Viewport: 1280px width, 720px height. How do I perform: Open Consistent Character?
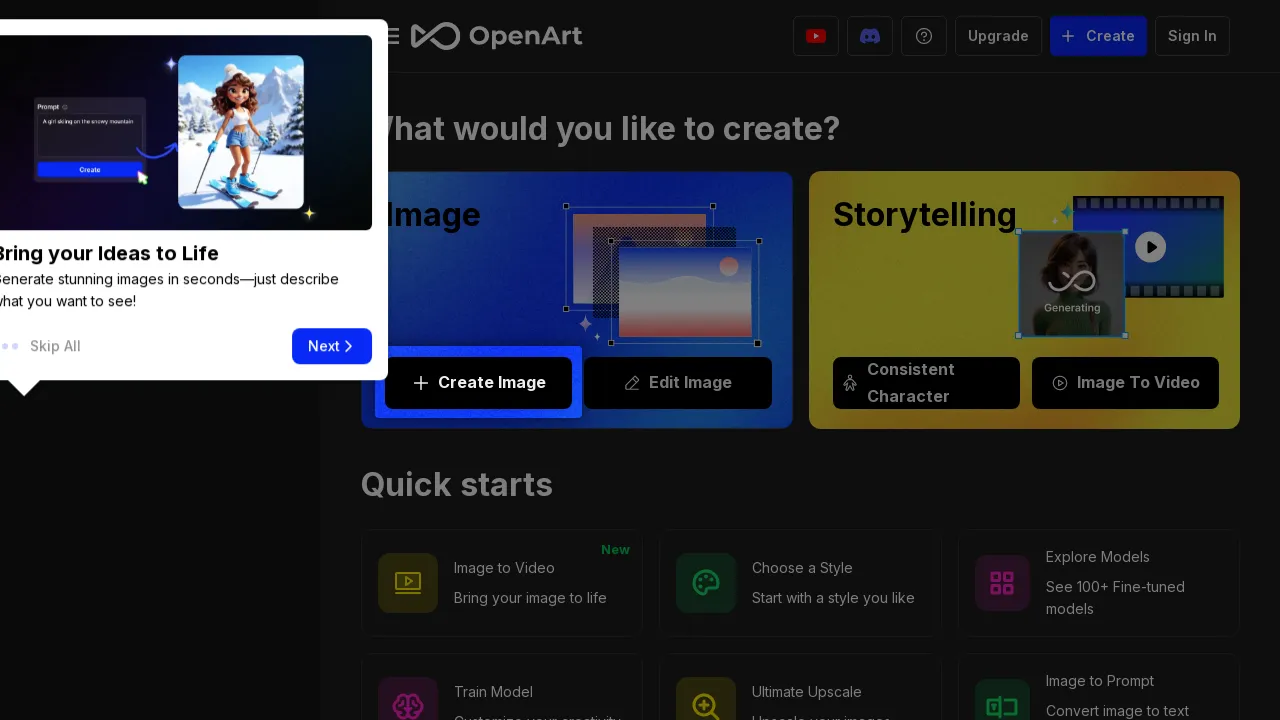[x=926, y=383]
